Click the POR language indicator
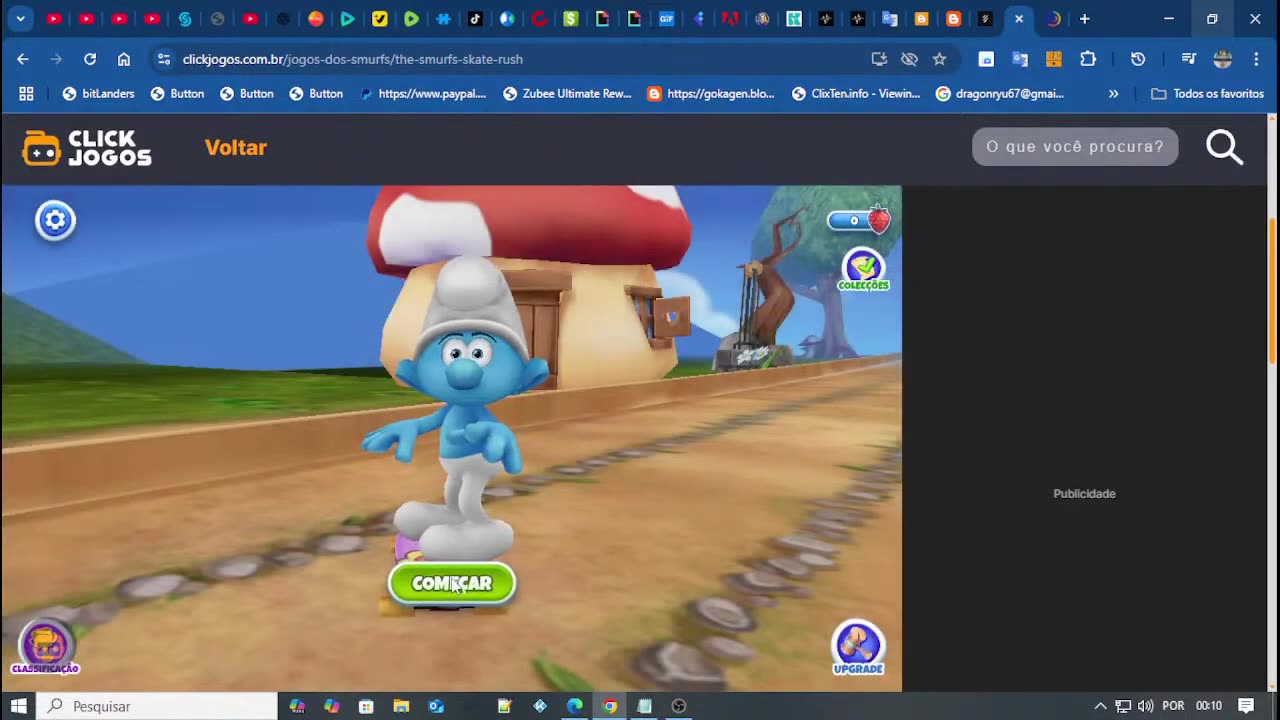Image resolution: width=1280 pixels, height=720 pixels. tap(1173, 706)
